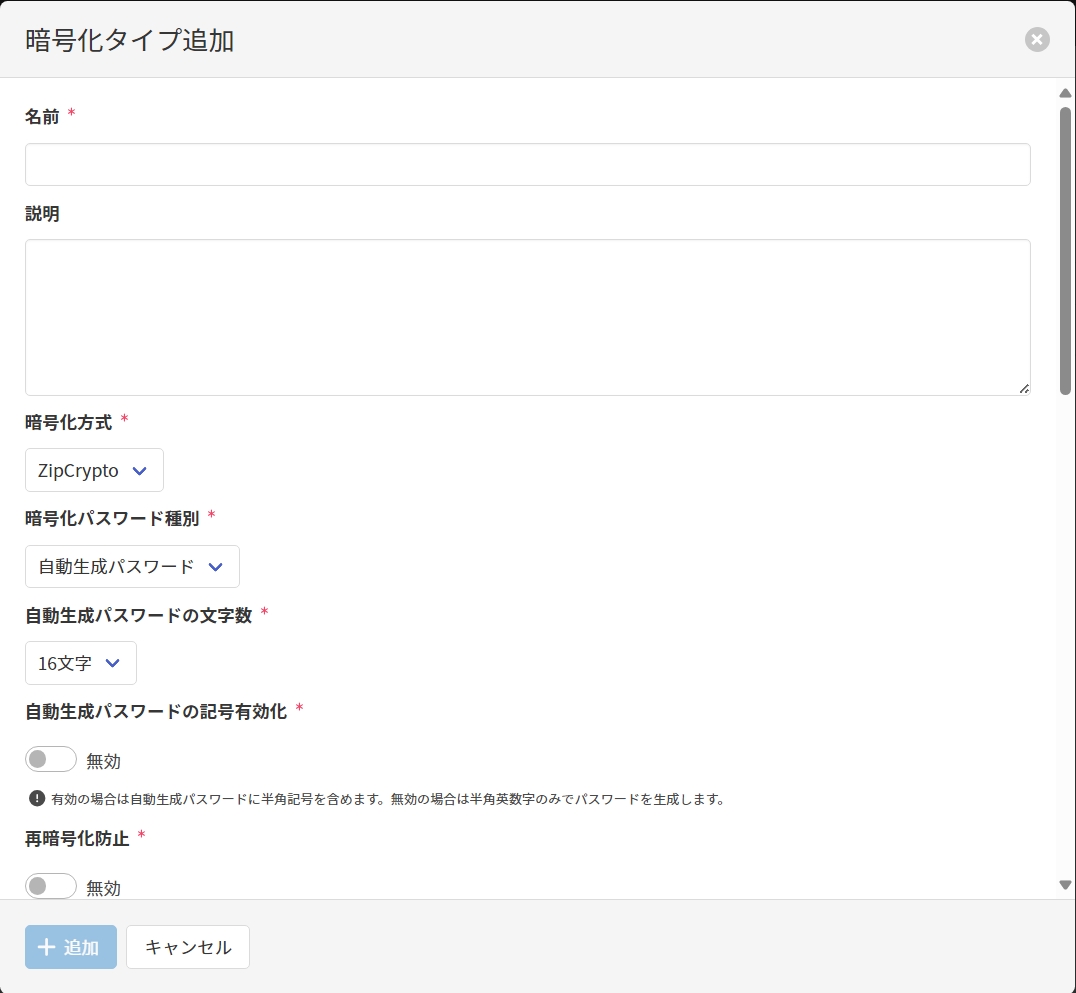1076x993 pixels.
Task: Open the 暗号化方式 dropdown
Action: pos(94,470)
